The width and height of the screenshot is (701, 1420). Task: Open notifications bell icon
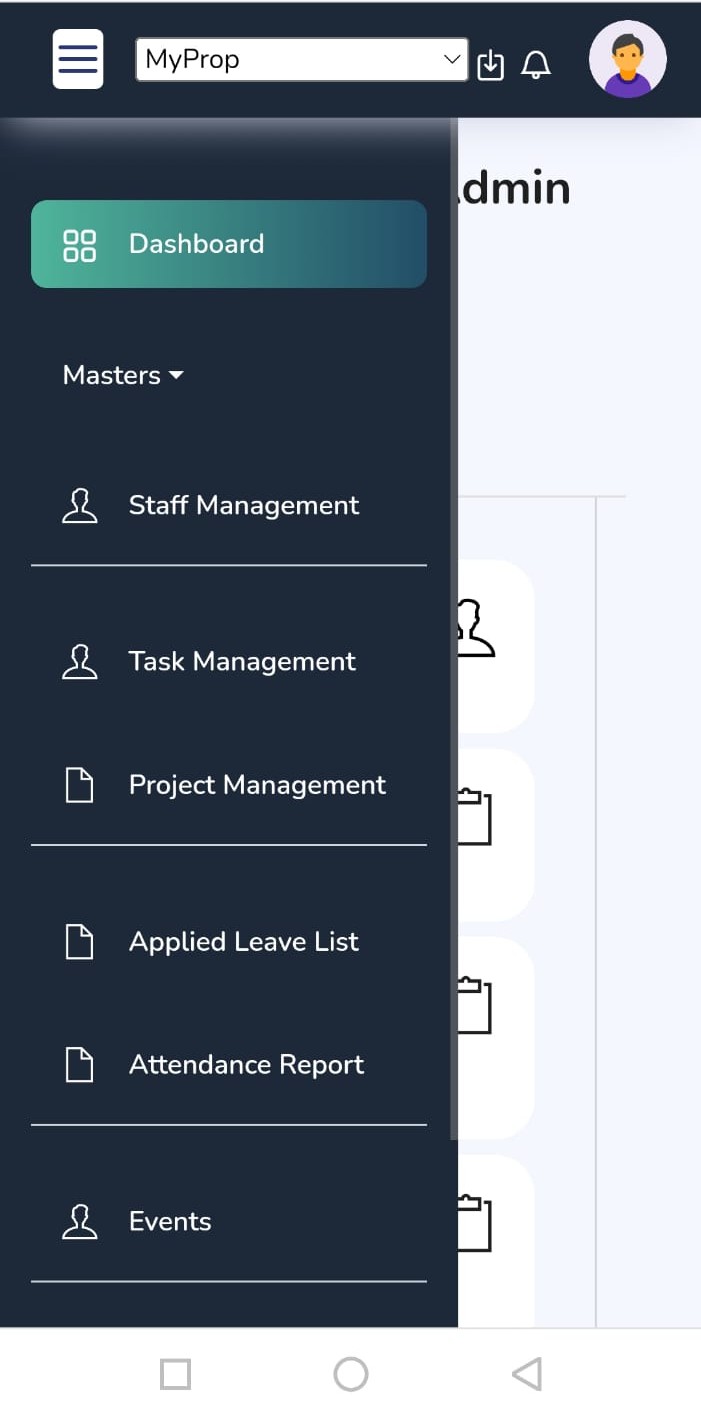click(536, 65)
